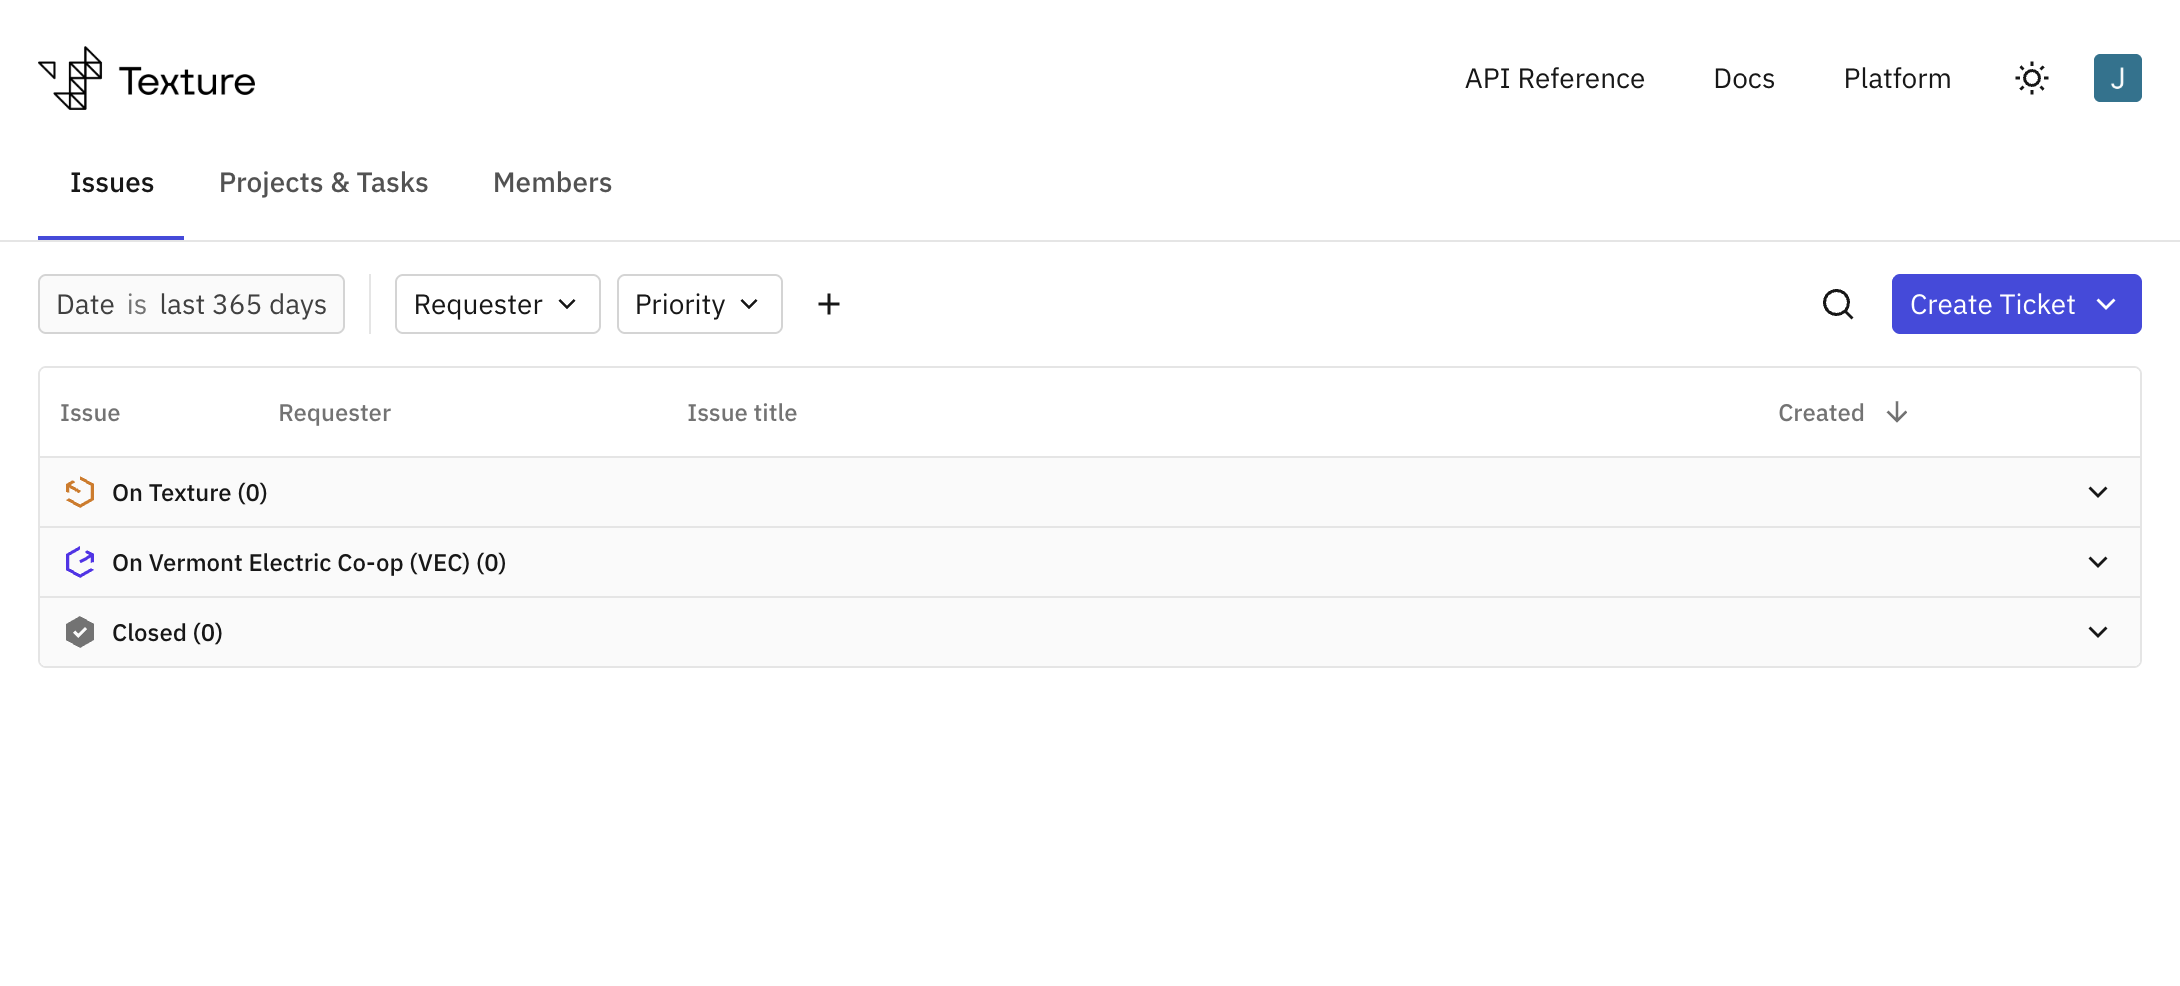Open the J user avatar menu
This screenshot has width=2180, height=986.
click(x=2117, y=78)
